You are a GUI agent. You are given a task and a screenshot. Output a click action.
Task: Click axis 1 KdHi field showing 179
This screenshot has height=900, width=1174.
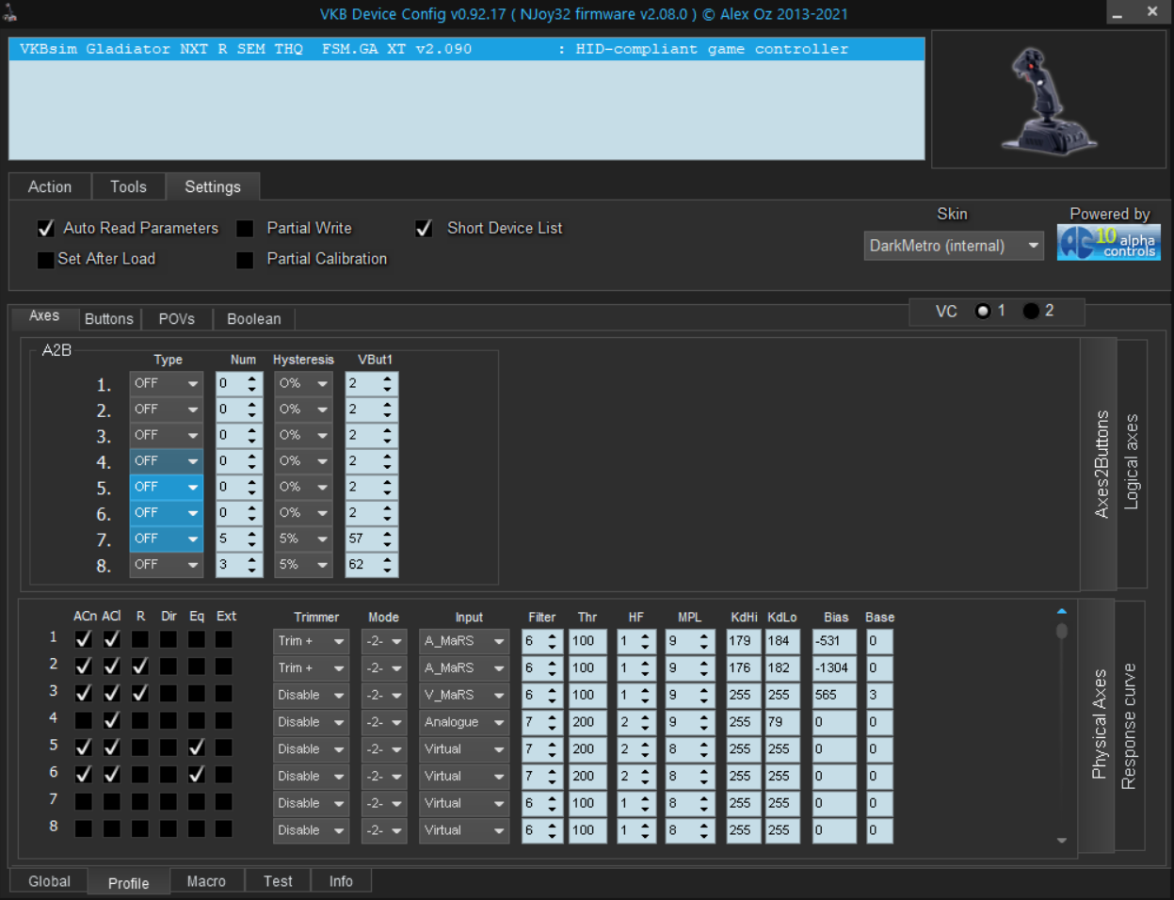pos(743,641)
